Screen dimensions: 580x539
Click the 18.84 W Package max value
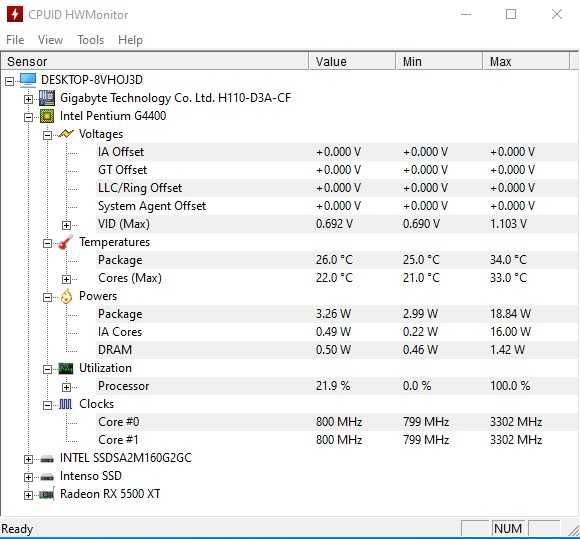click(510, 314)
